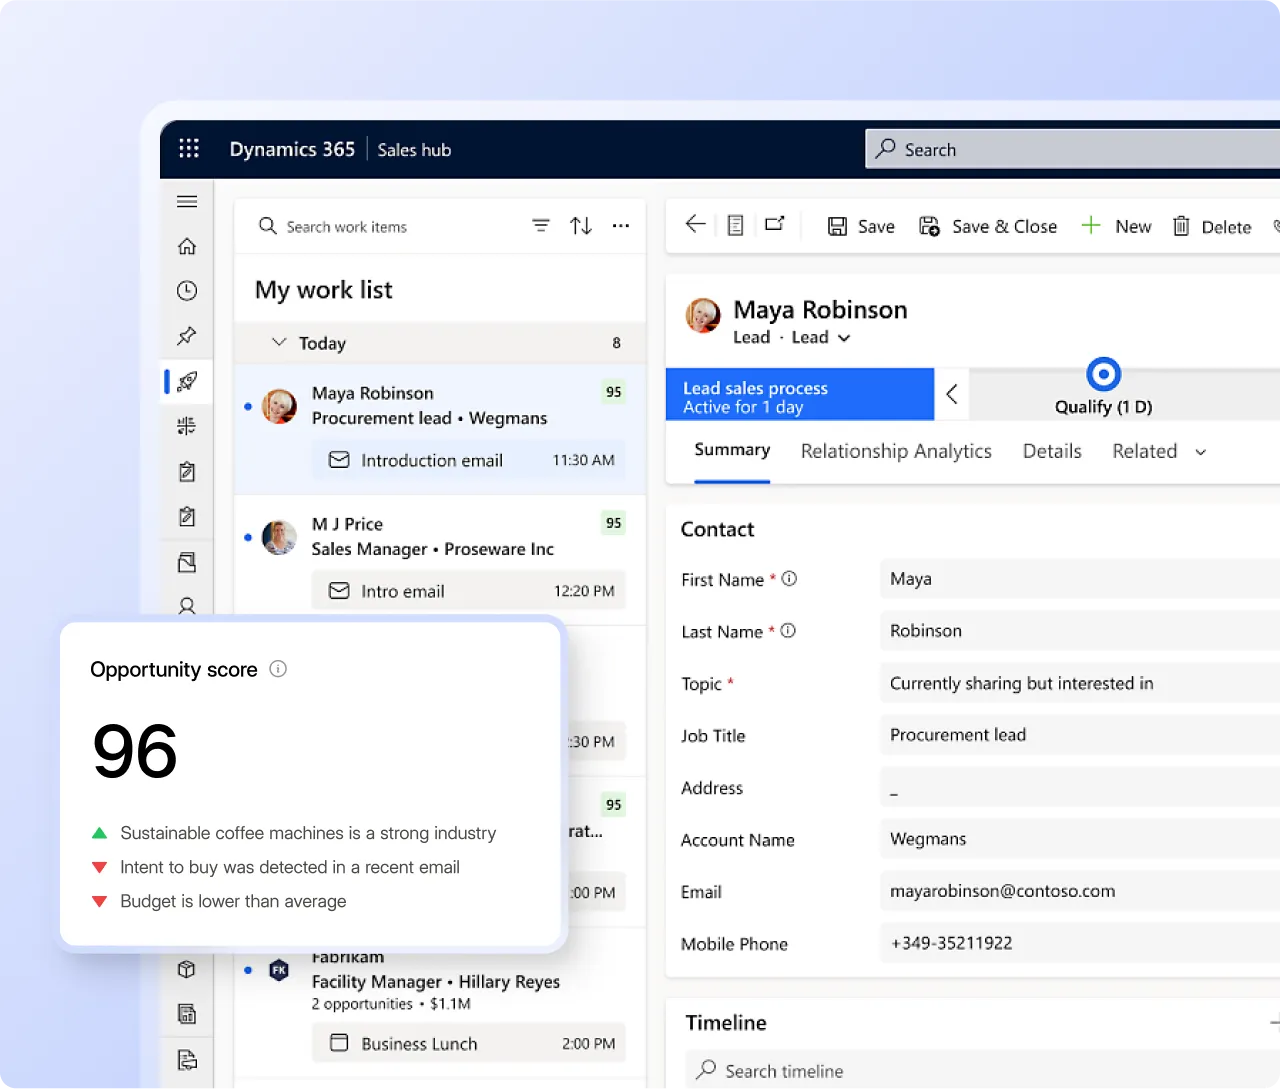Click the bottom document sidebar icon
Screen dimensions: 1280x1089
pos(187,1059)
